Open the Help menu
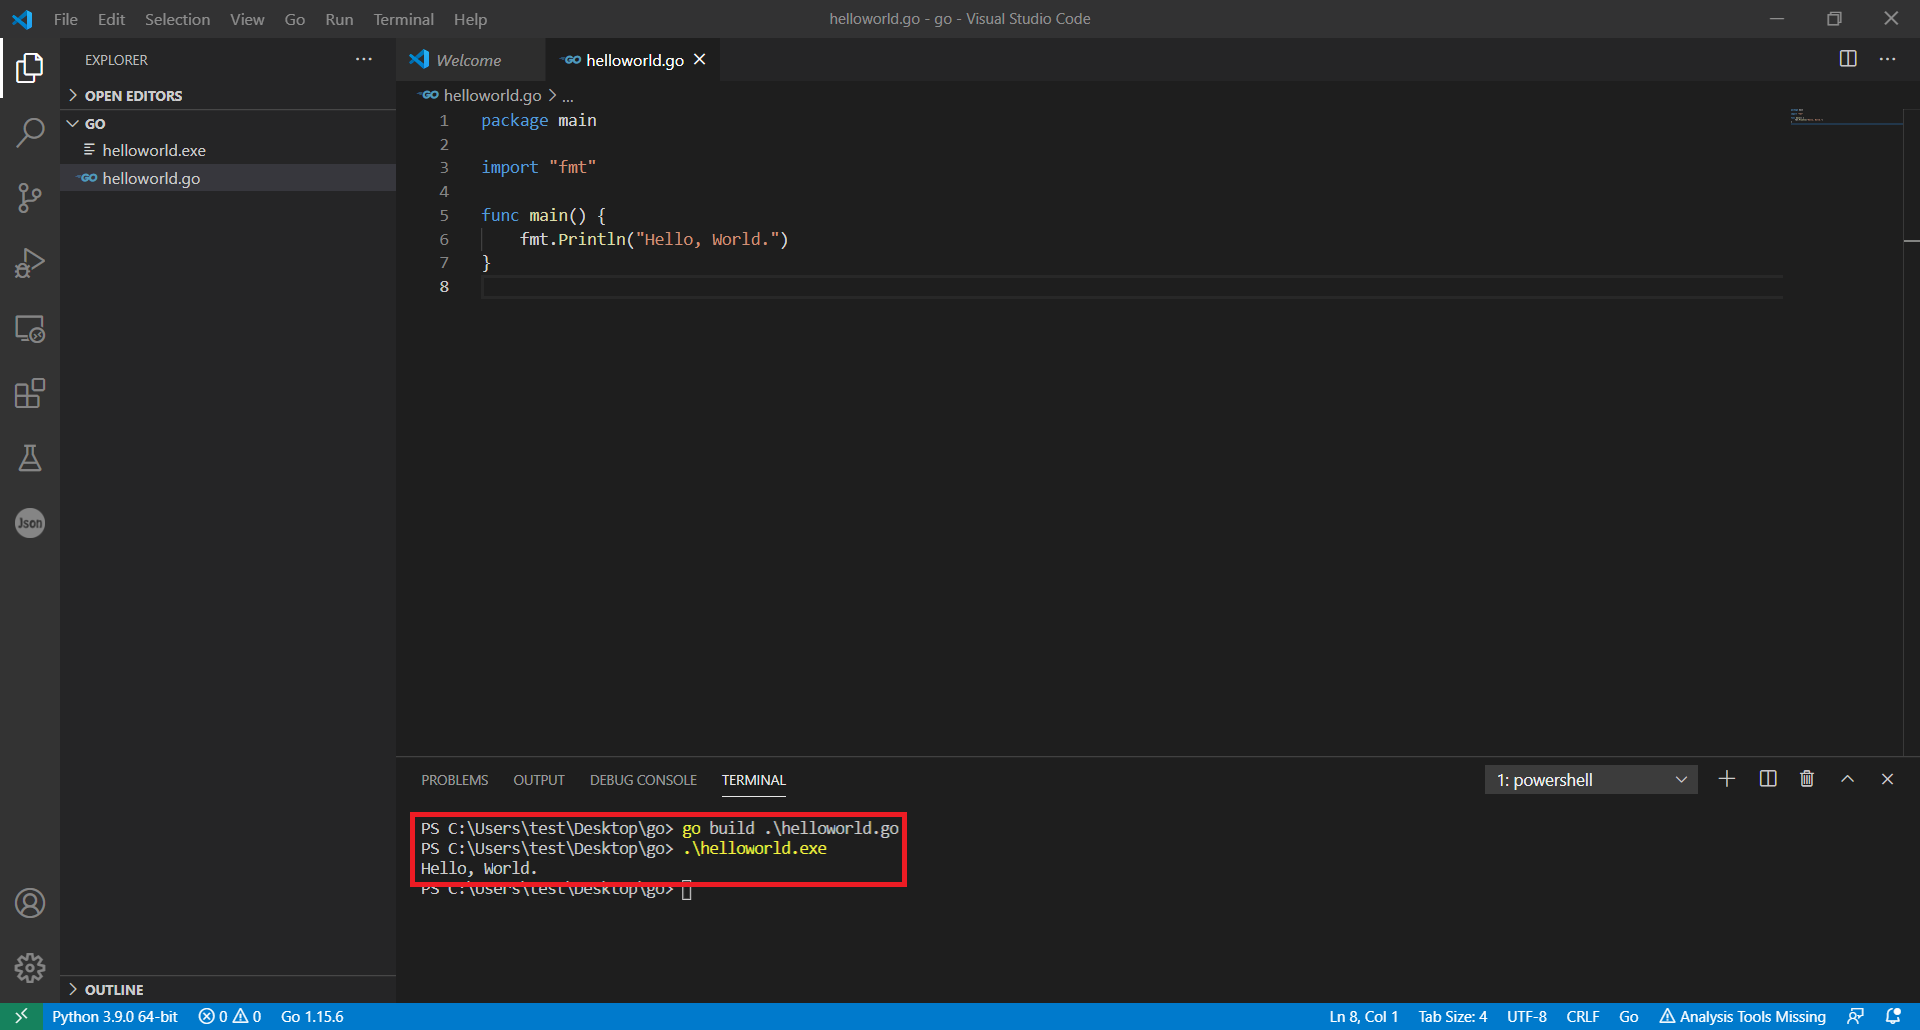Viewport: 1920px width, 1030px height. 470,19
